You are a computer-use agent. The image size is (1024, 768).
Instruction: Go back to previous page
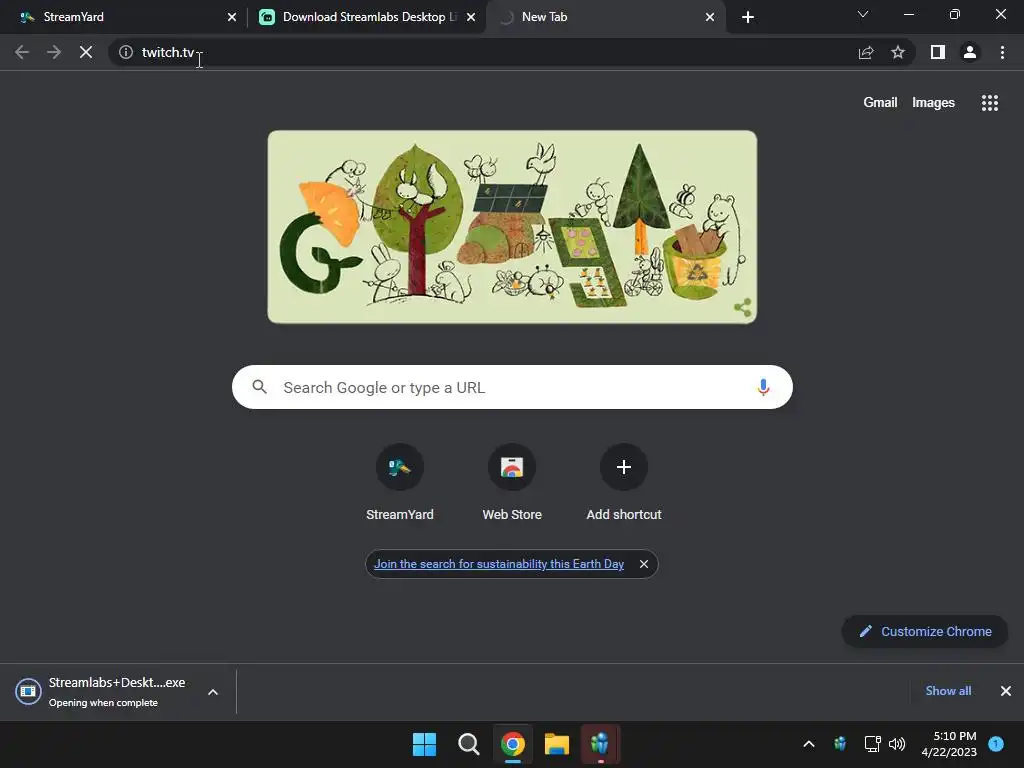coord(22,52)
